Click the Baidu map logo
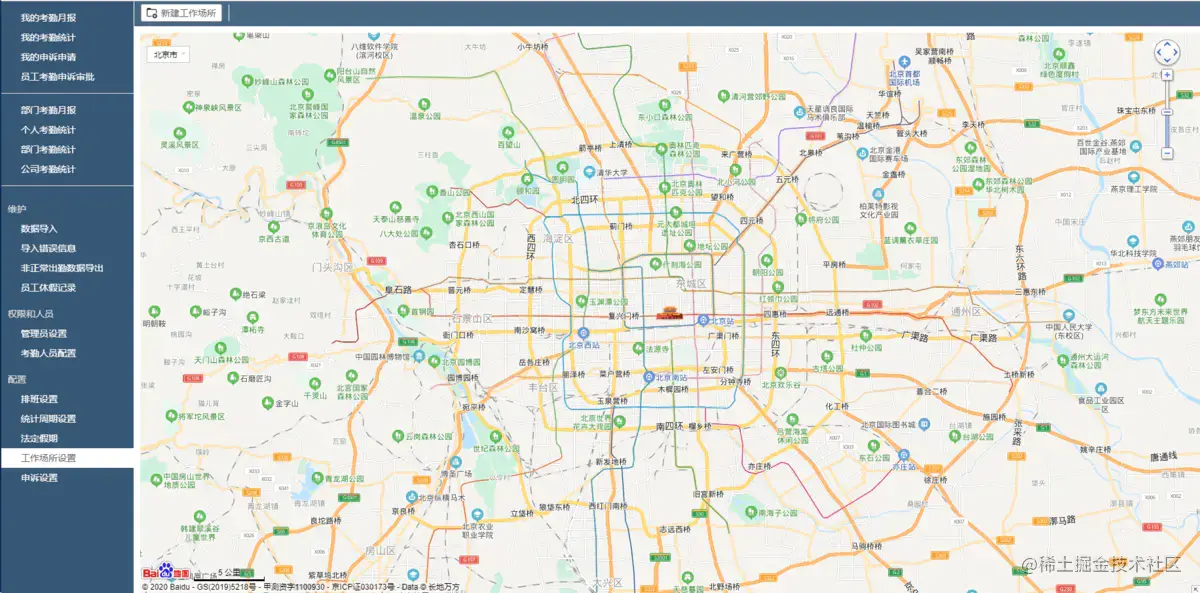The image size is (1200, 593). (x=166, y=573)
